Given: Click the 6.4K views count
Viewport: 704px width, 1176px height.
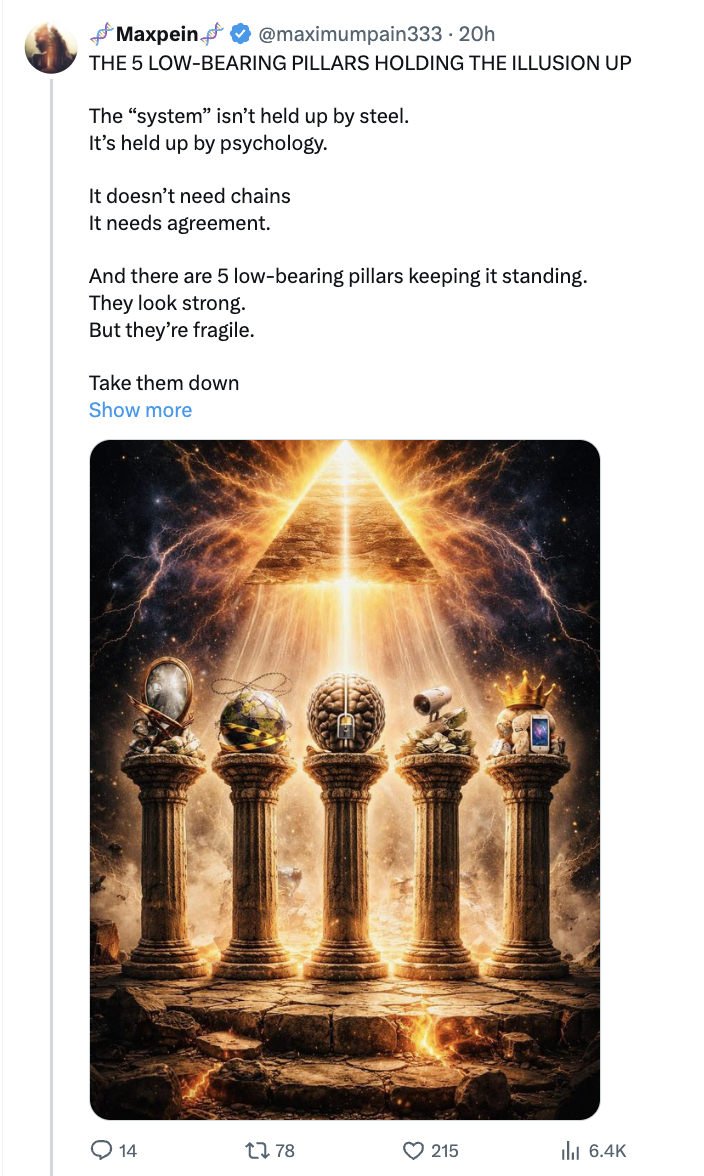Looking at the screenshot, I should click(x=608, y=1151).
